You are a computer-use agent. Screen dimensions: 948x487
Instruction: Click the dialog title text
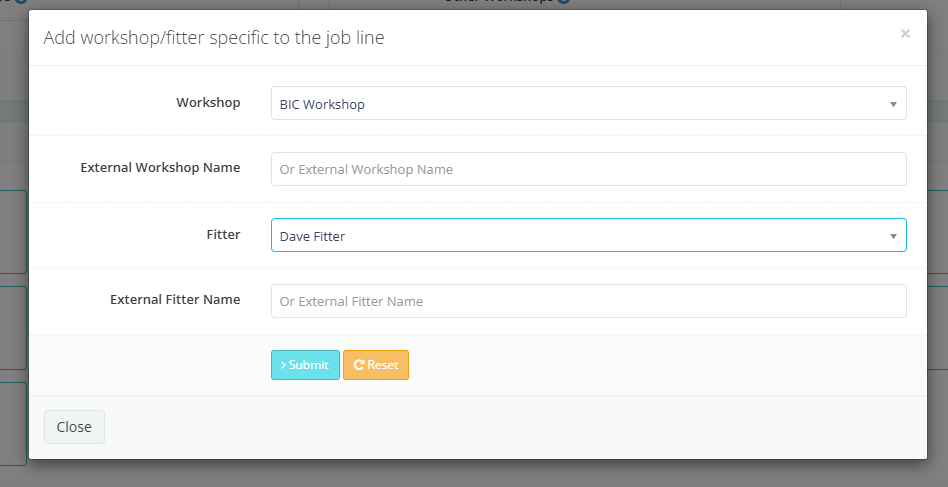coord(214,38)
